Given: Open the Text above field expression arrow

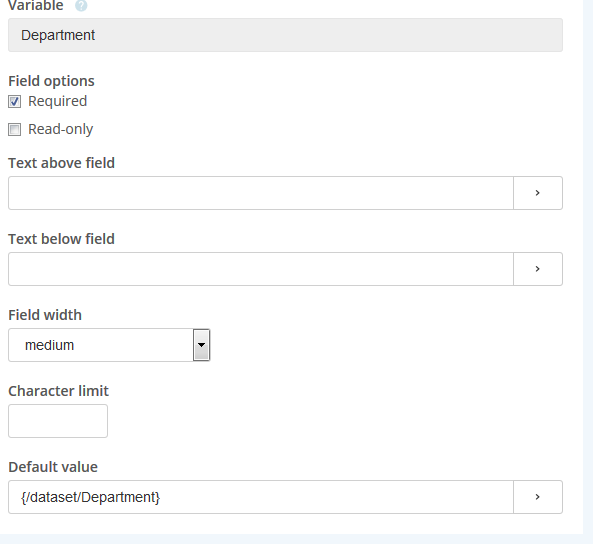Looking at the screenshot, I should point(538,193).
